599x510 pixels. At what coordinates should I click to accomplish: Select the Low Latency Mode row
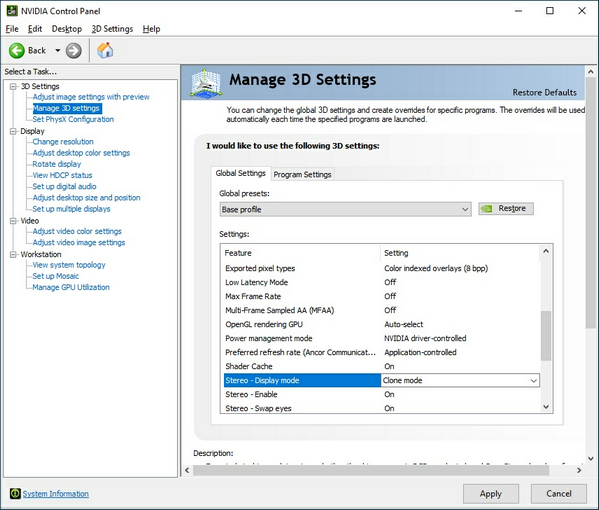[381, 282]
